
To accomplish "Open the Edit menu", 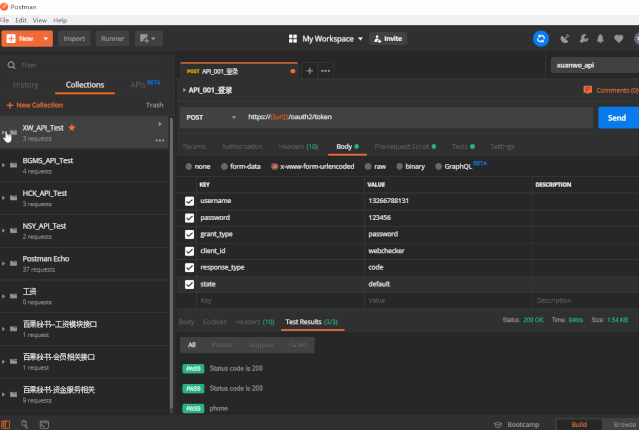I will tap(21, 20).
